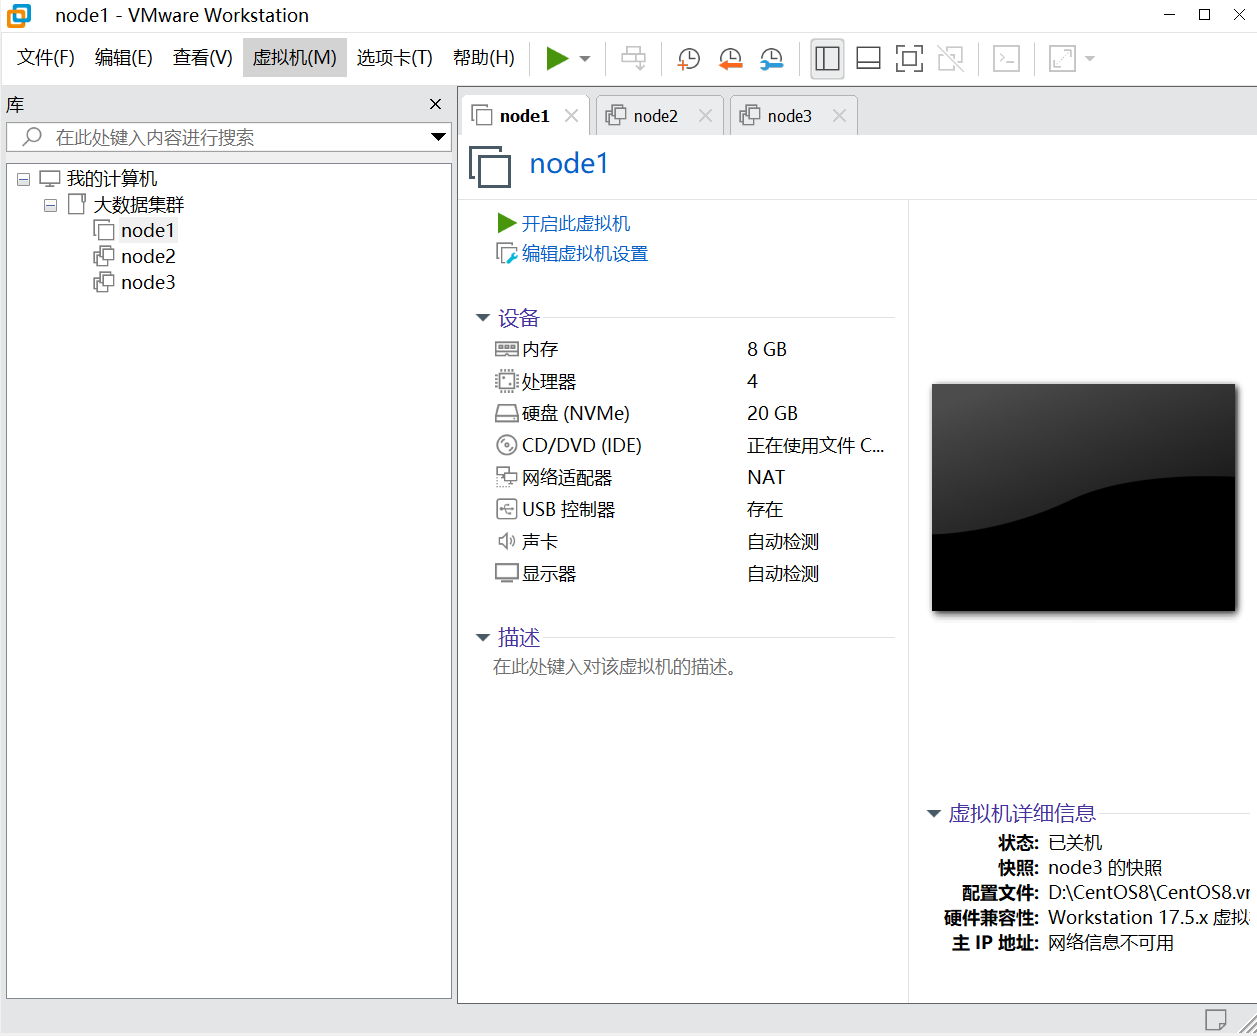Switch to the node2 tab
The height and width of the screenshot is (1036, 1257).
tap(655, 115)
